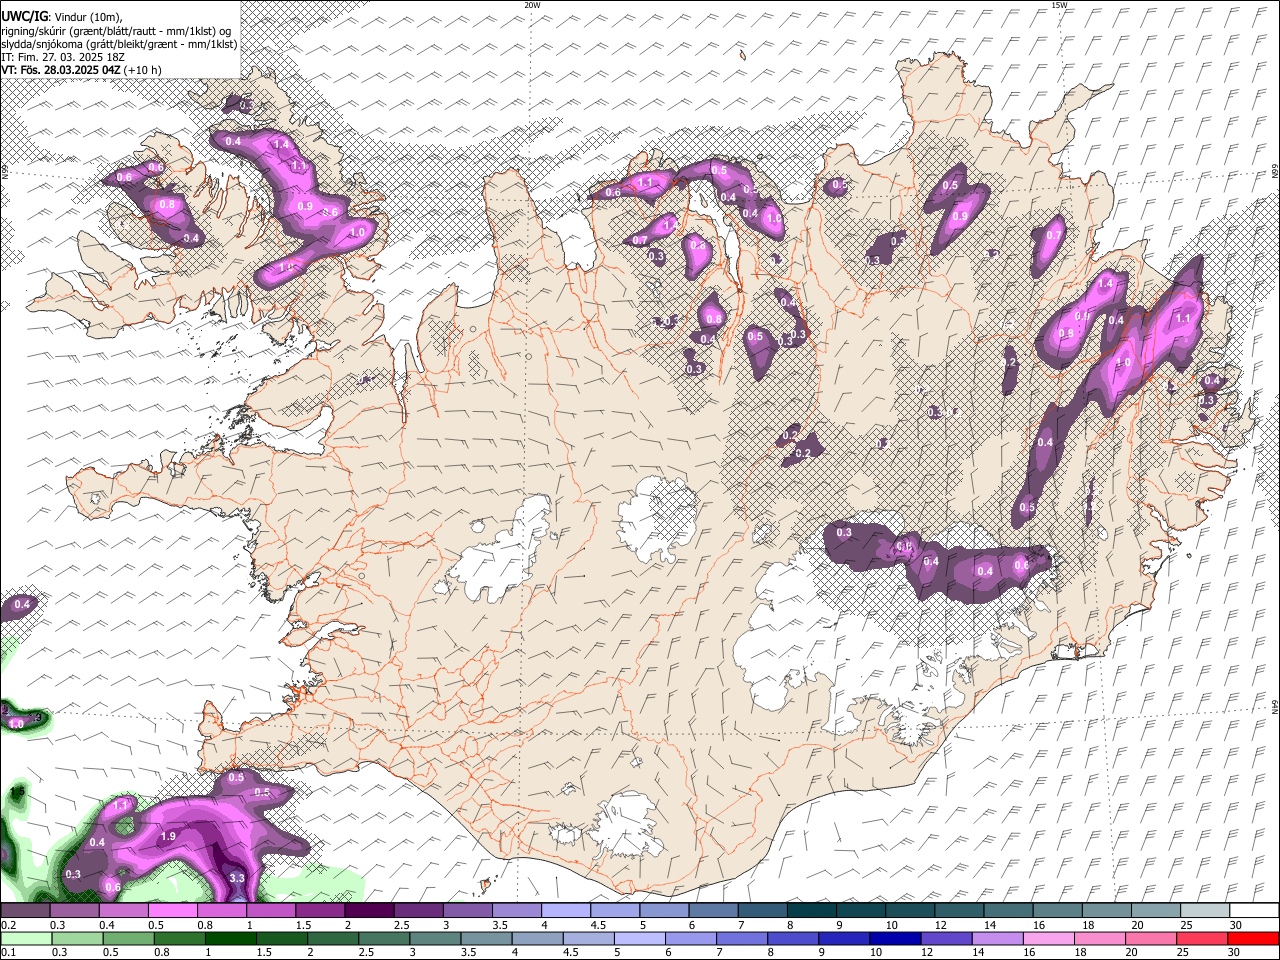Pick the light pink 16–18 swatch in lower legend

[1049, 939]
